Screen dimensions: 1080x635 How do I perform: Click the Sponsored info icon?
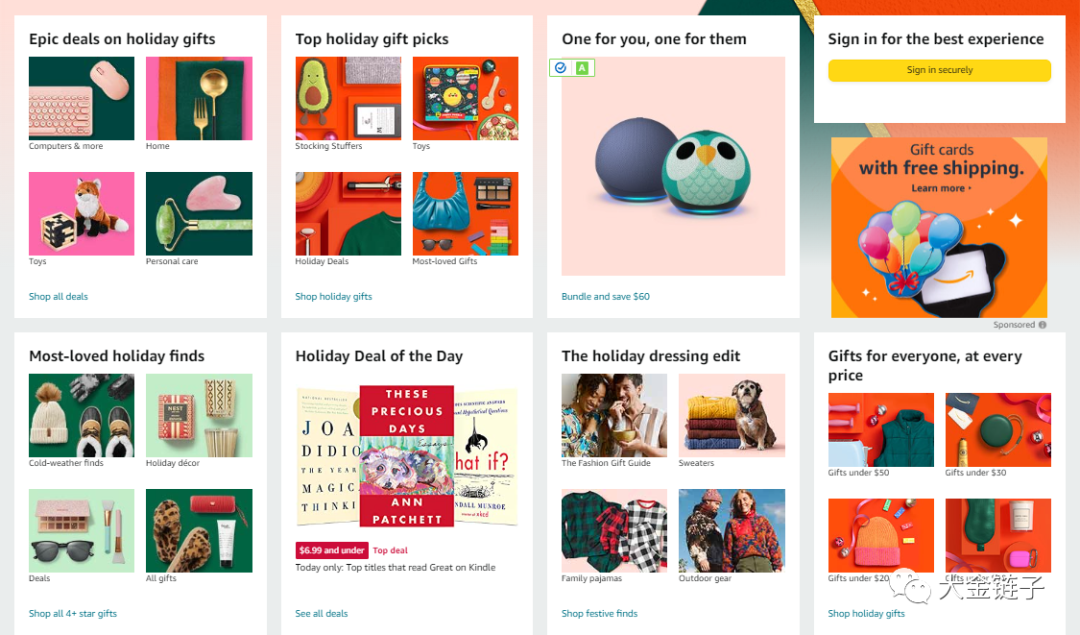point(1042,325)
